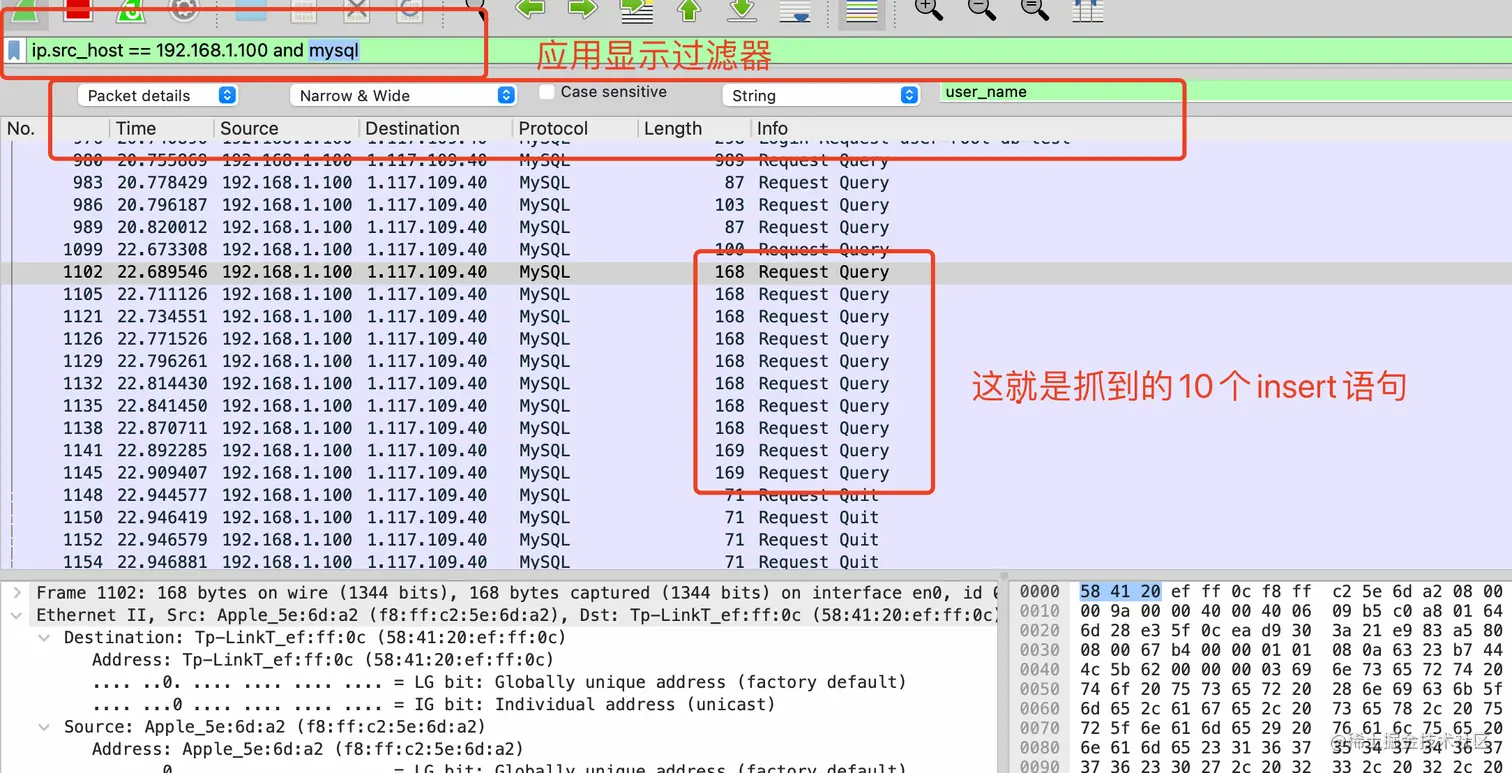This screenshot has width=1512, height=773.
Task: Select packet 1138 at time 22.870711
Action: (756, 428)
